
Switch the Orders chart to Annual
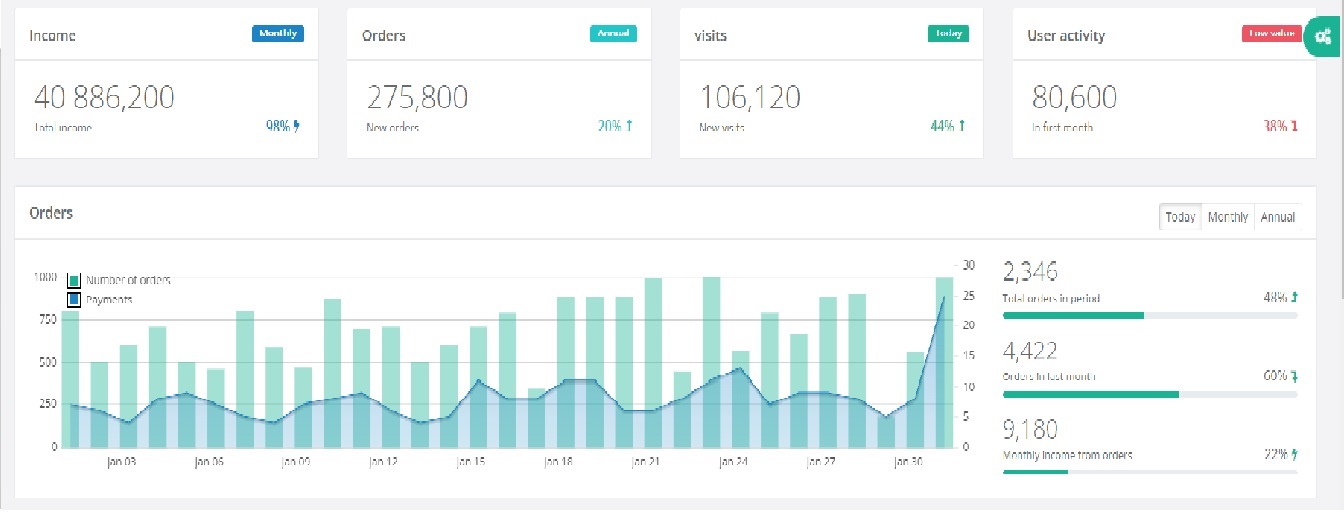click(1277, 217)
